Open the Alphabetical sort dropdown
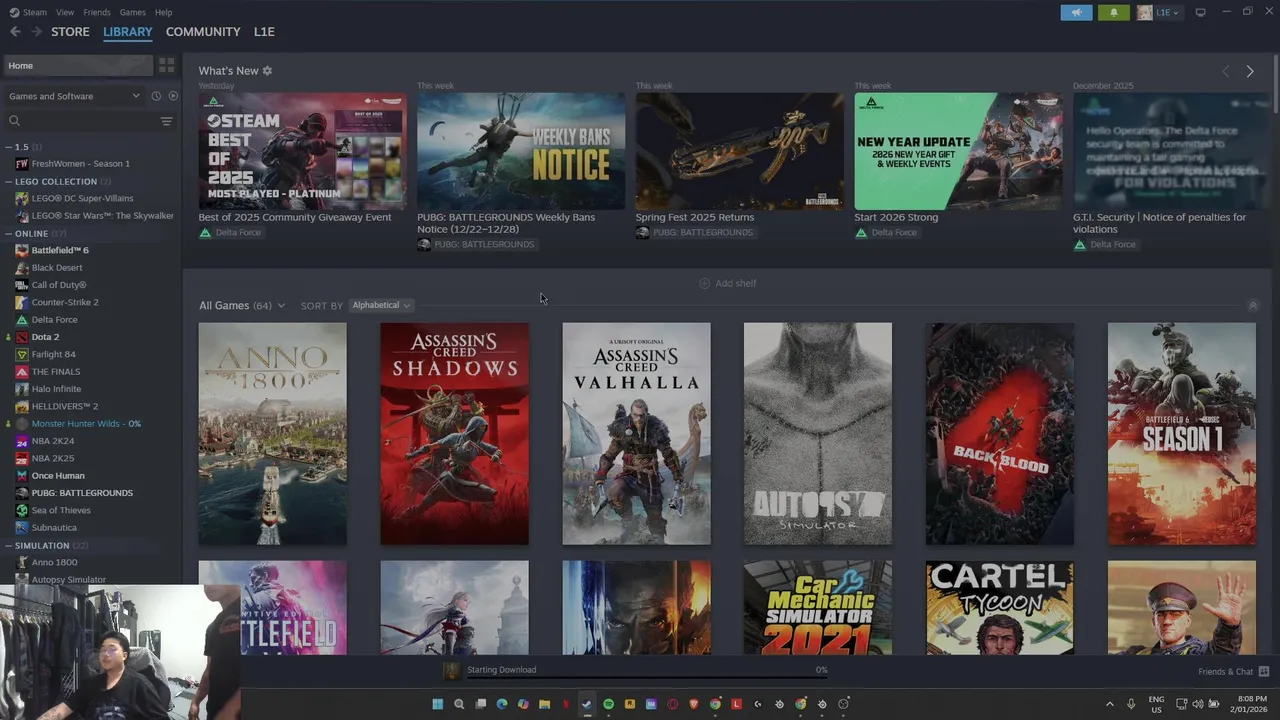The image size is (1280, 720). 381,305
